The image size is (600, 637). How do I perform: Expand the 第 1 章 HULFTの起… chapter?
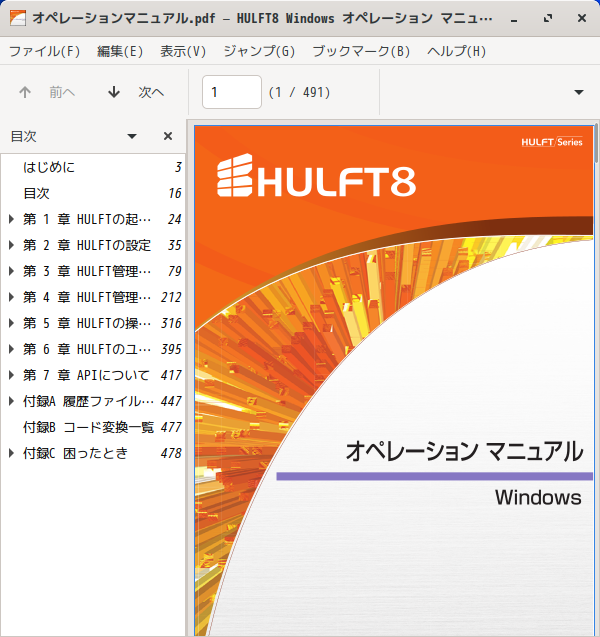11,219
